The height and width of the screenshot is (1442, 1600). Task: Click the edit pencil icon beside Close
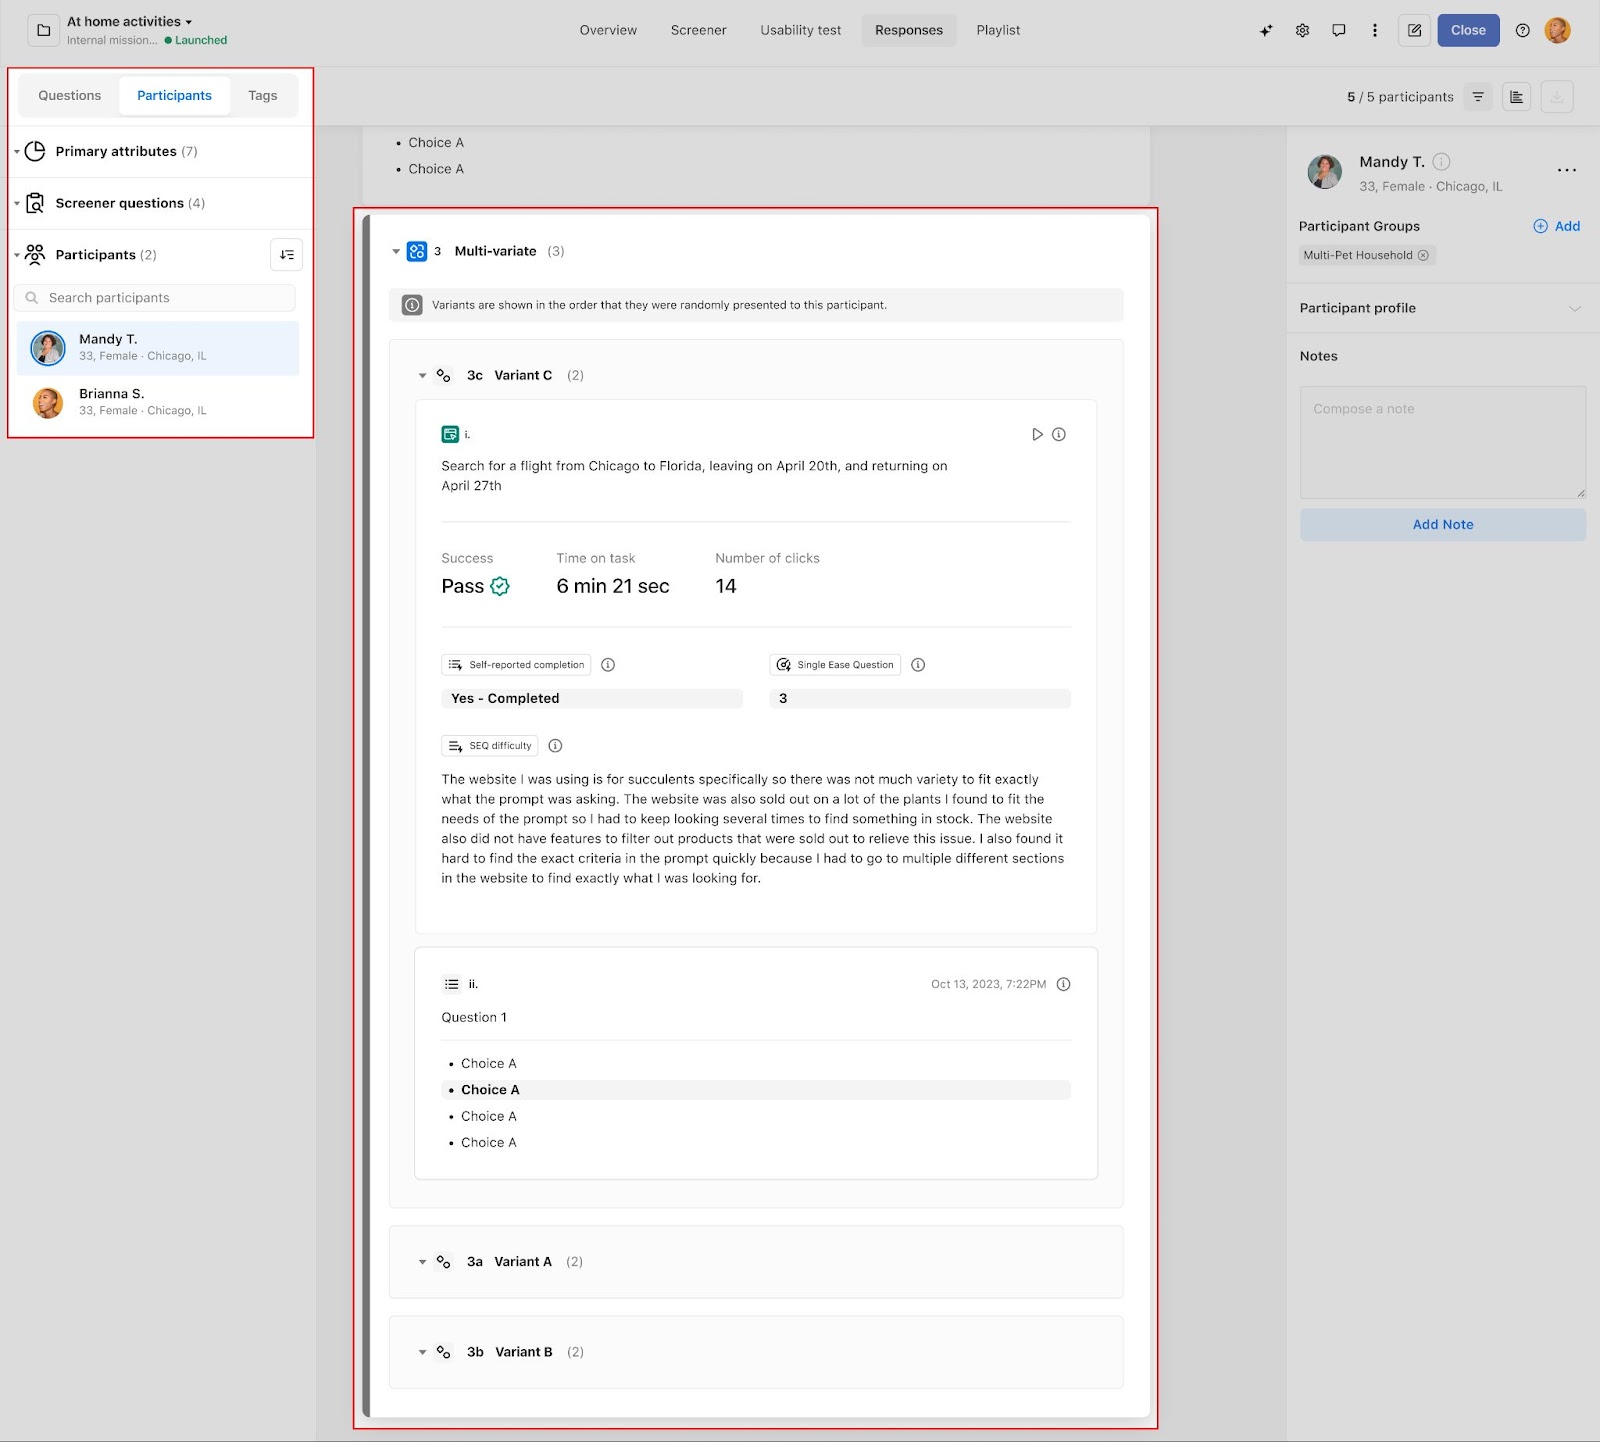point(1414,30)
